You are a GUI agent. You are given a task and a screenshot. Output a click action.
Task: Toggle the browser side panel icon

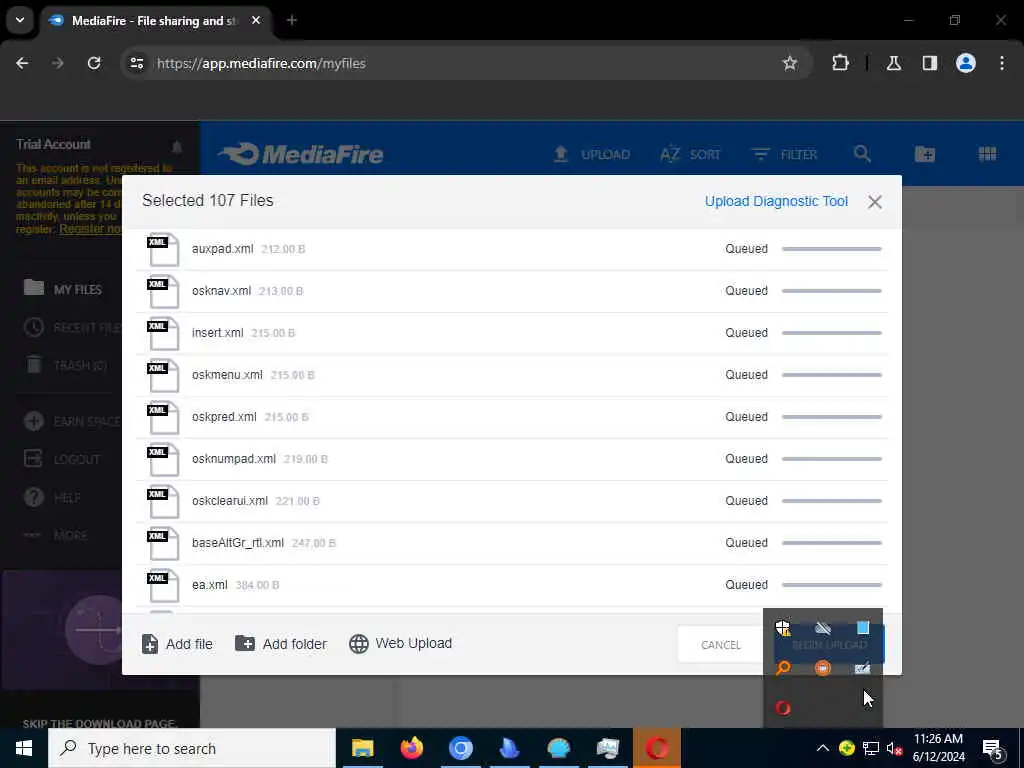(x=930, y=63)
